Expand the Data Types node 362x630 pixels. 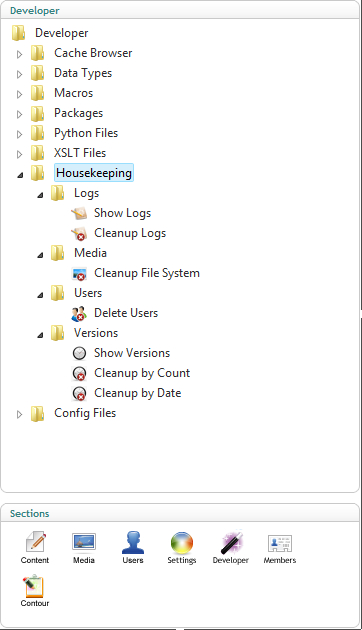coord(19,74)
